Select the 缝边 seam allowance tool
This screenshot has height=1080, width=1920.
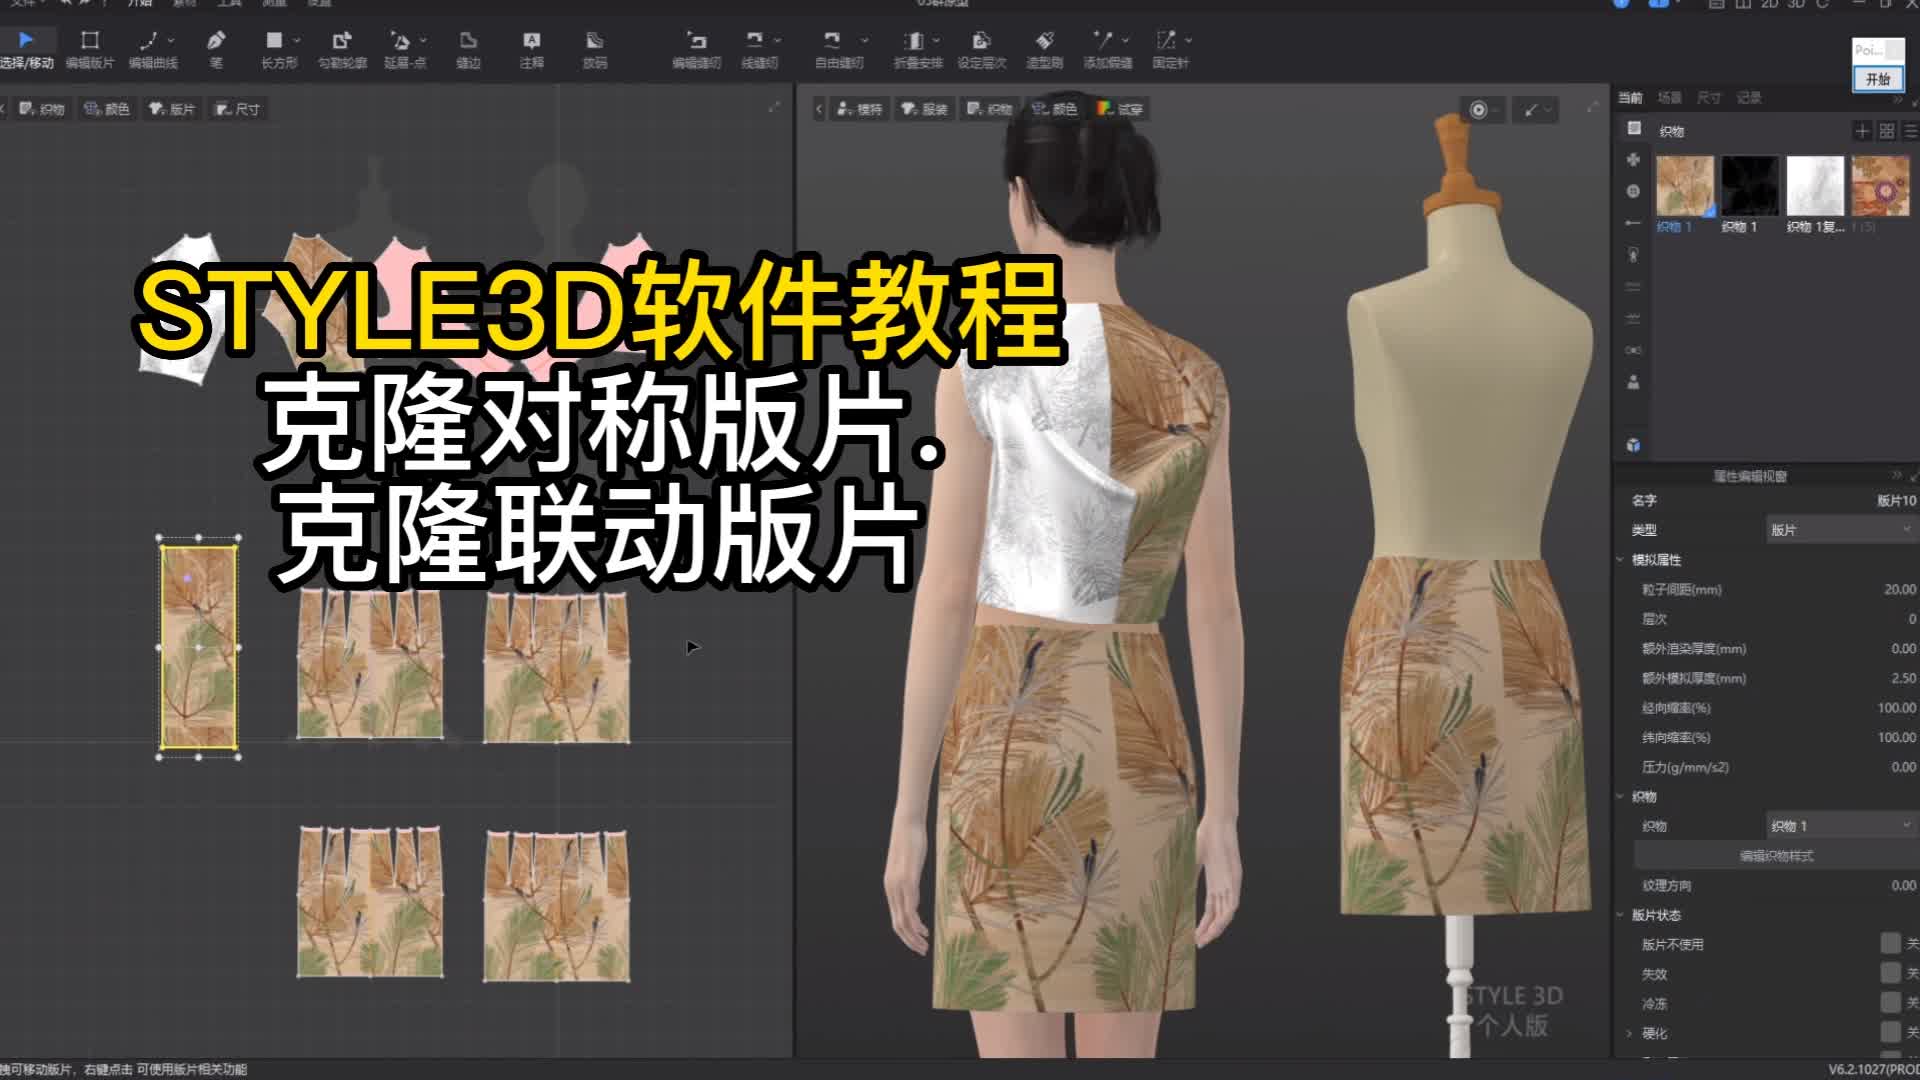(468, 49)
